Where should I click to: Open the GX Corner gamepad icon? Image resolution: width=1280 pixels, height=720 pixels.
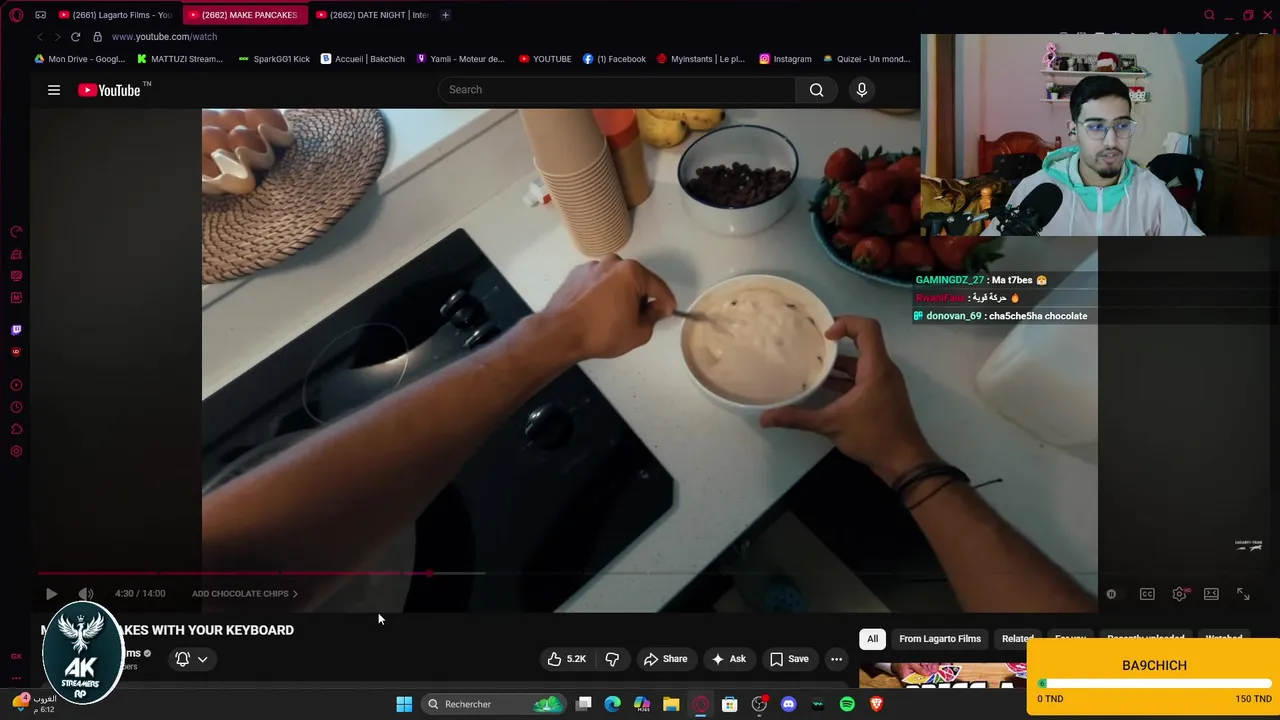point(40,15)
